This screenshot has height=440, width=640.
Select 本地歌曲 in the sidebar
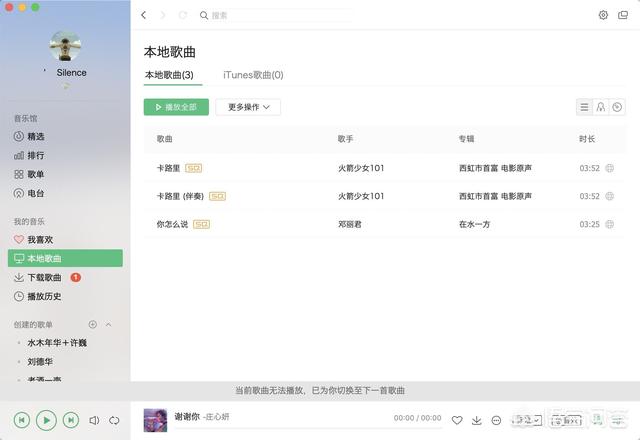pyautogui.click(x=65, y=258)
